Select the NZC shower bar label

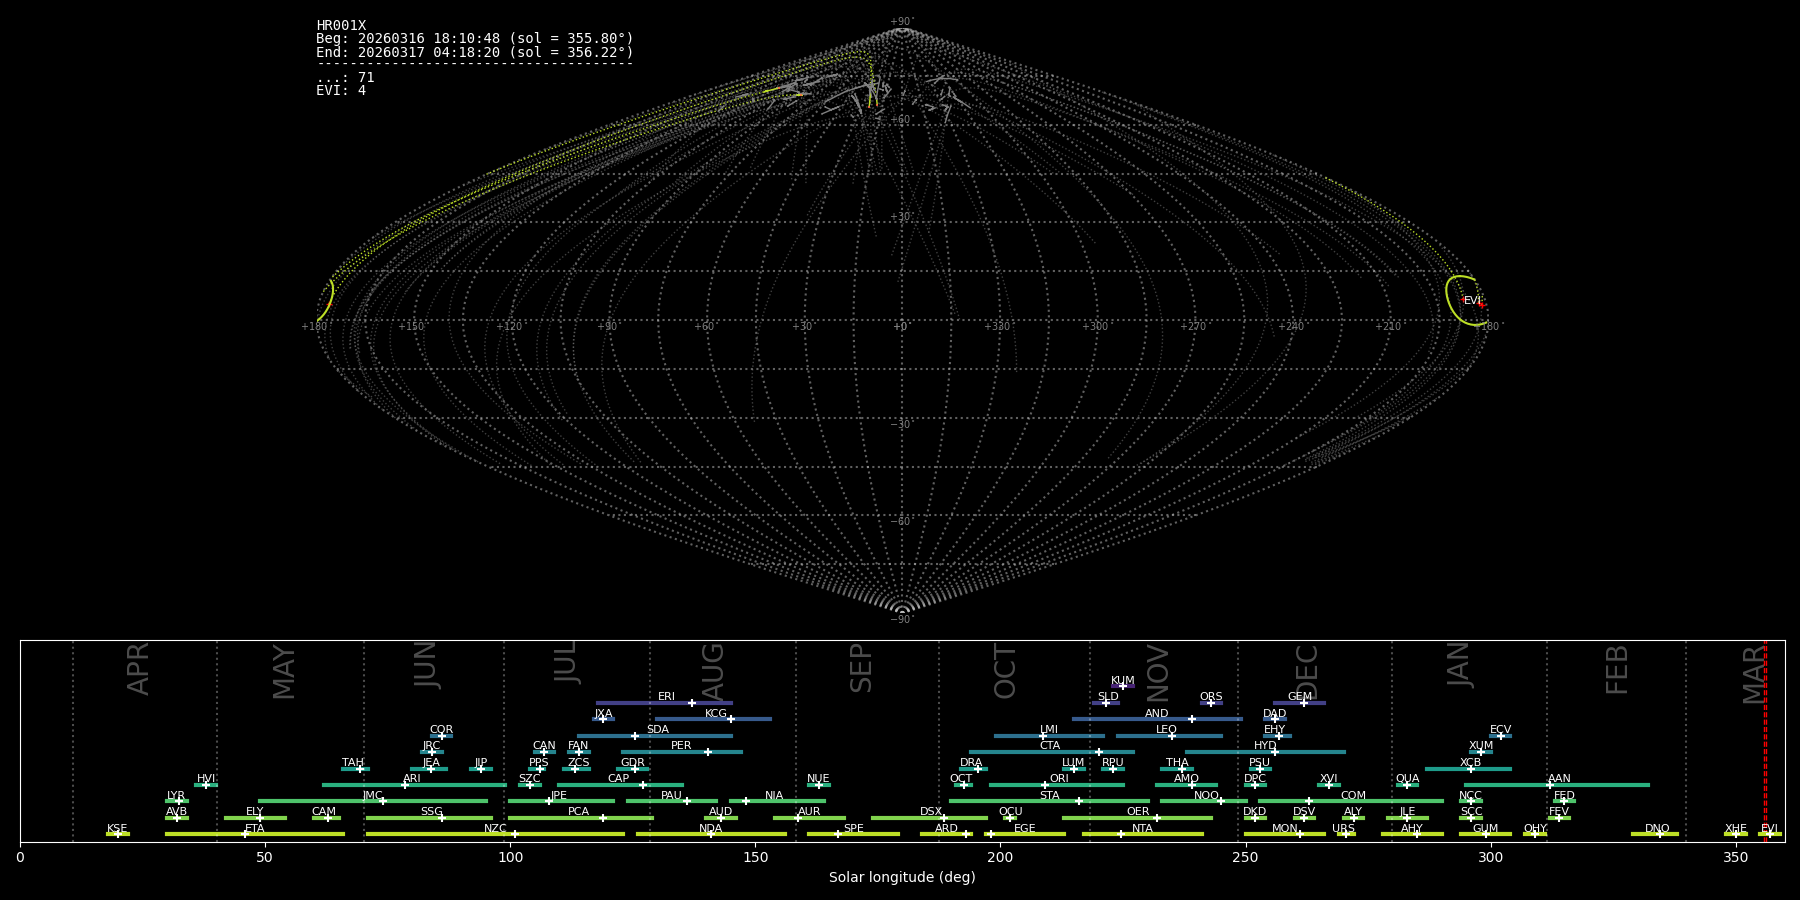pyautogui.click(x=495, y=828)
